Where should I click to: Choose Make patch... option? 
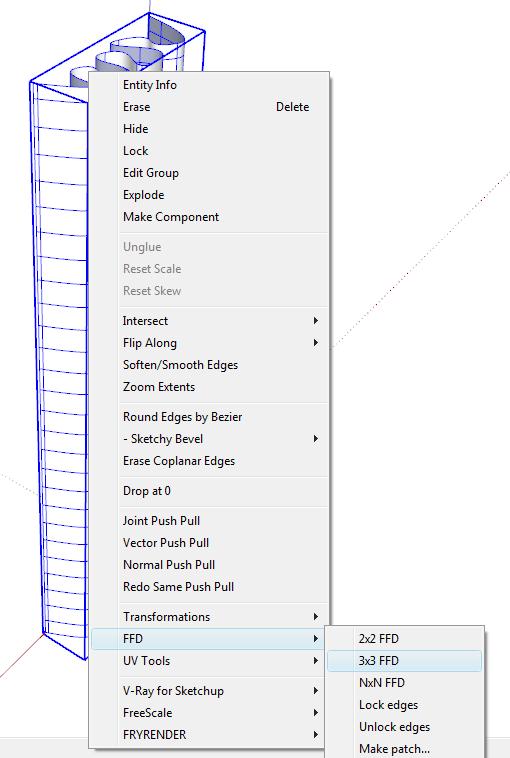click(x=404, y=748)
